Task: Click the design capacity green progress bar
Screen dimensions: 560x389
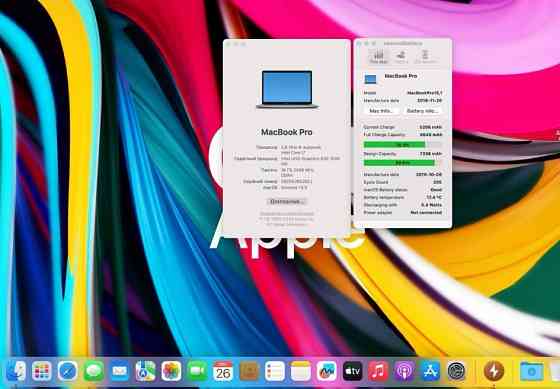Action: coord(402,163)
